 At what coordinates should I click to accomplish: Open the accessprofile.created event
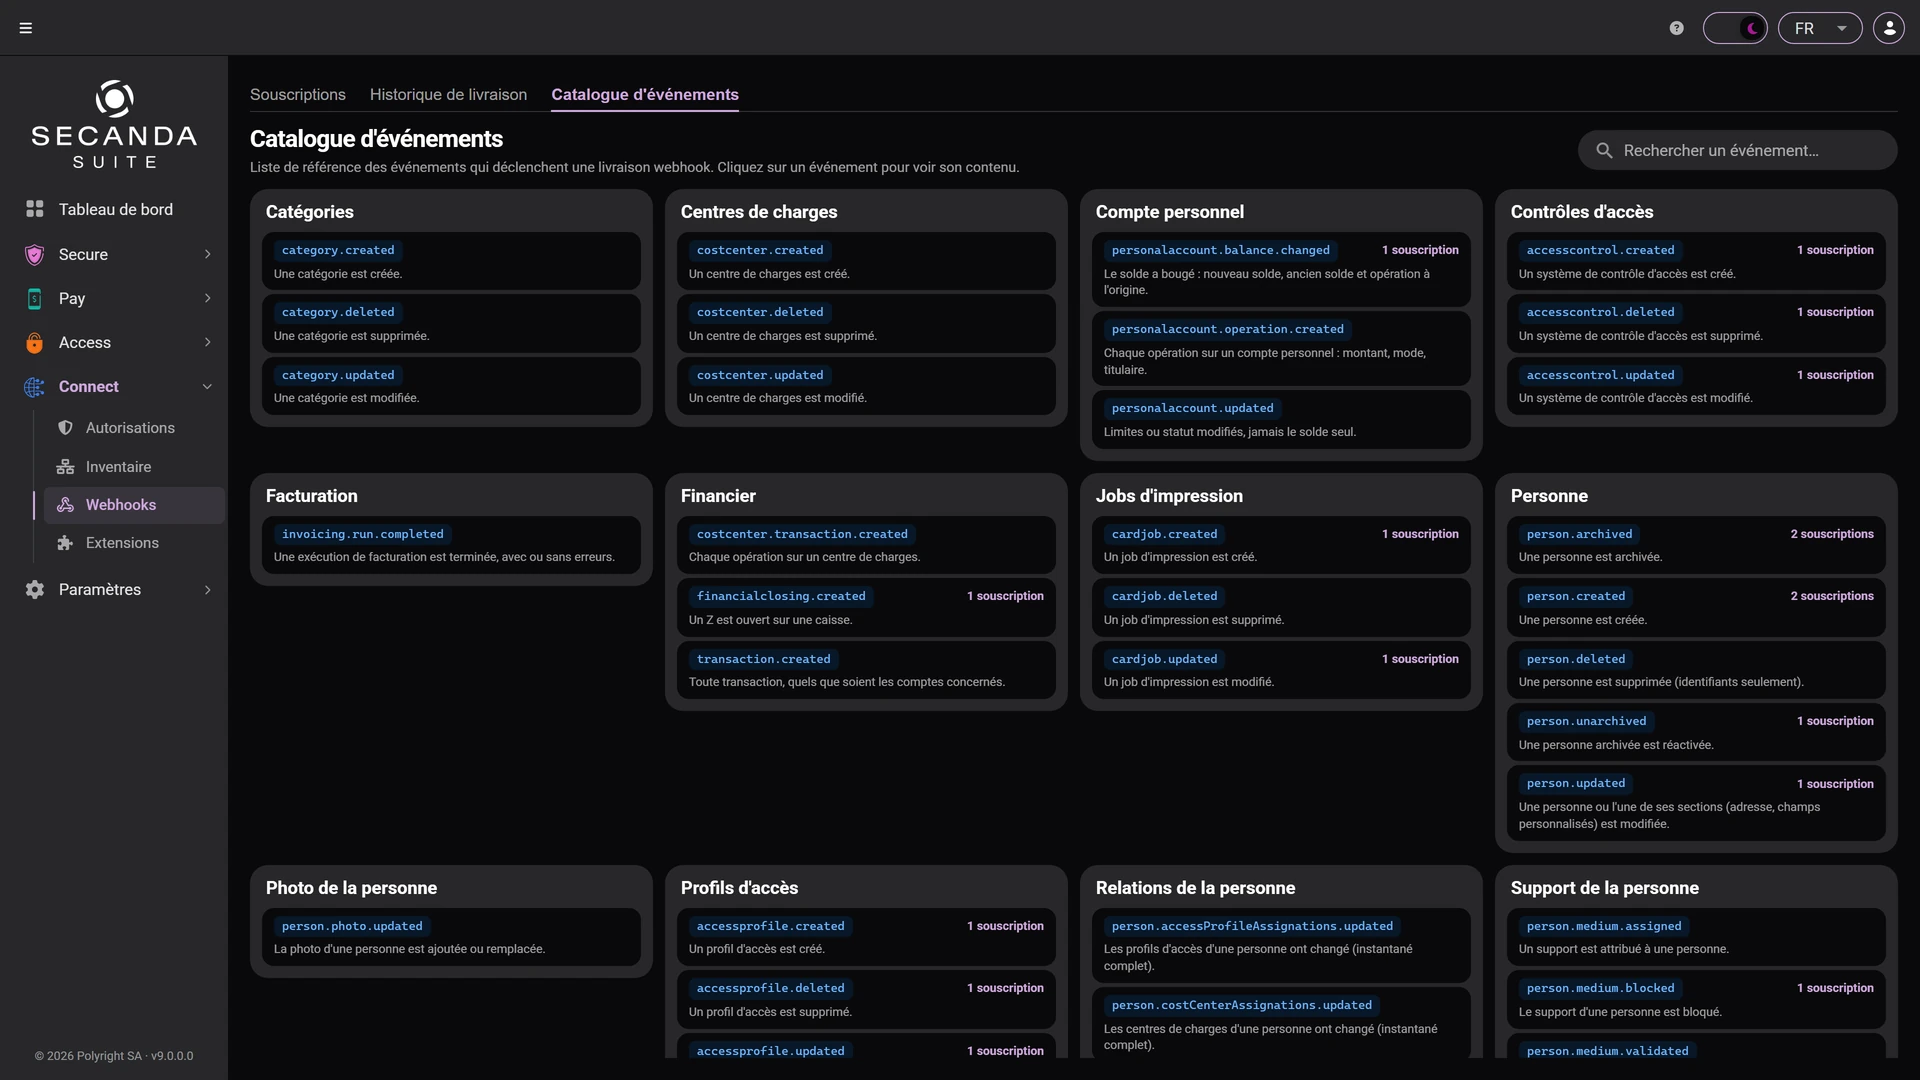(866, 937)
